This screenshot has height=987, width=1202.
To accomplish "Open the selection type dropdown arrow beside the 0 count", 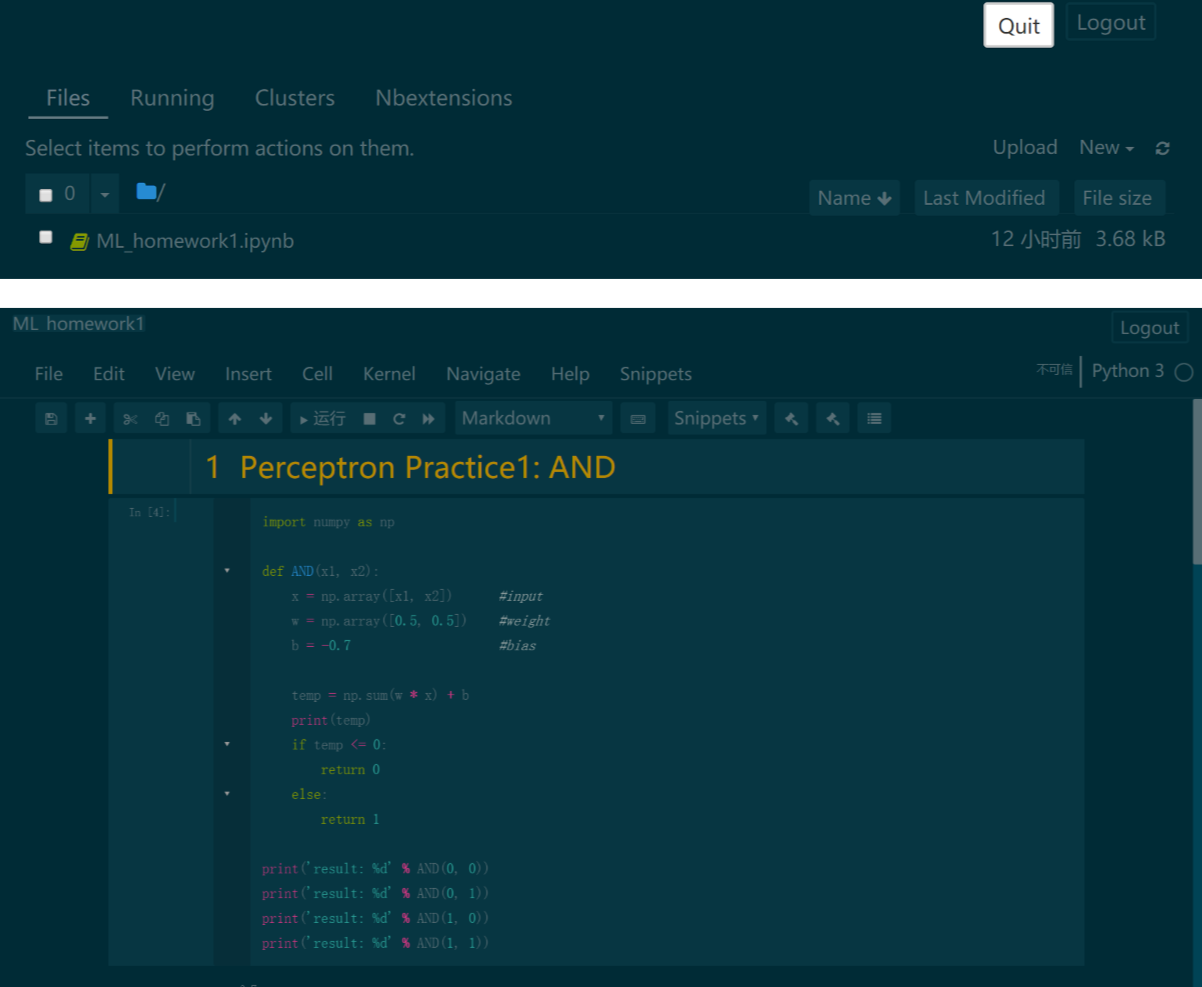I will click(105, 194).
